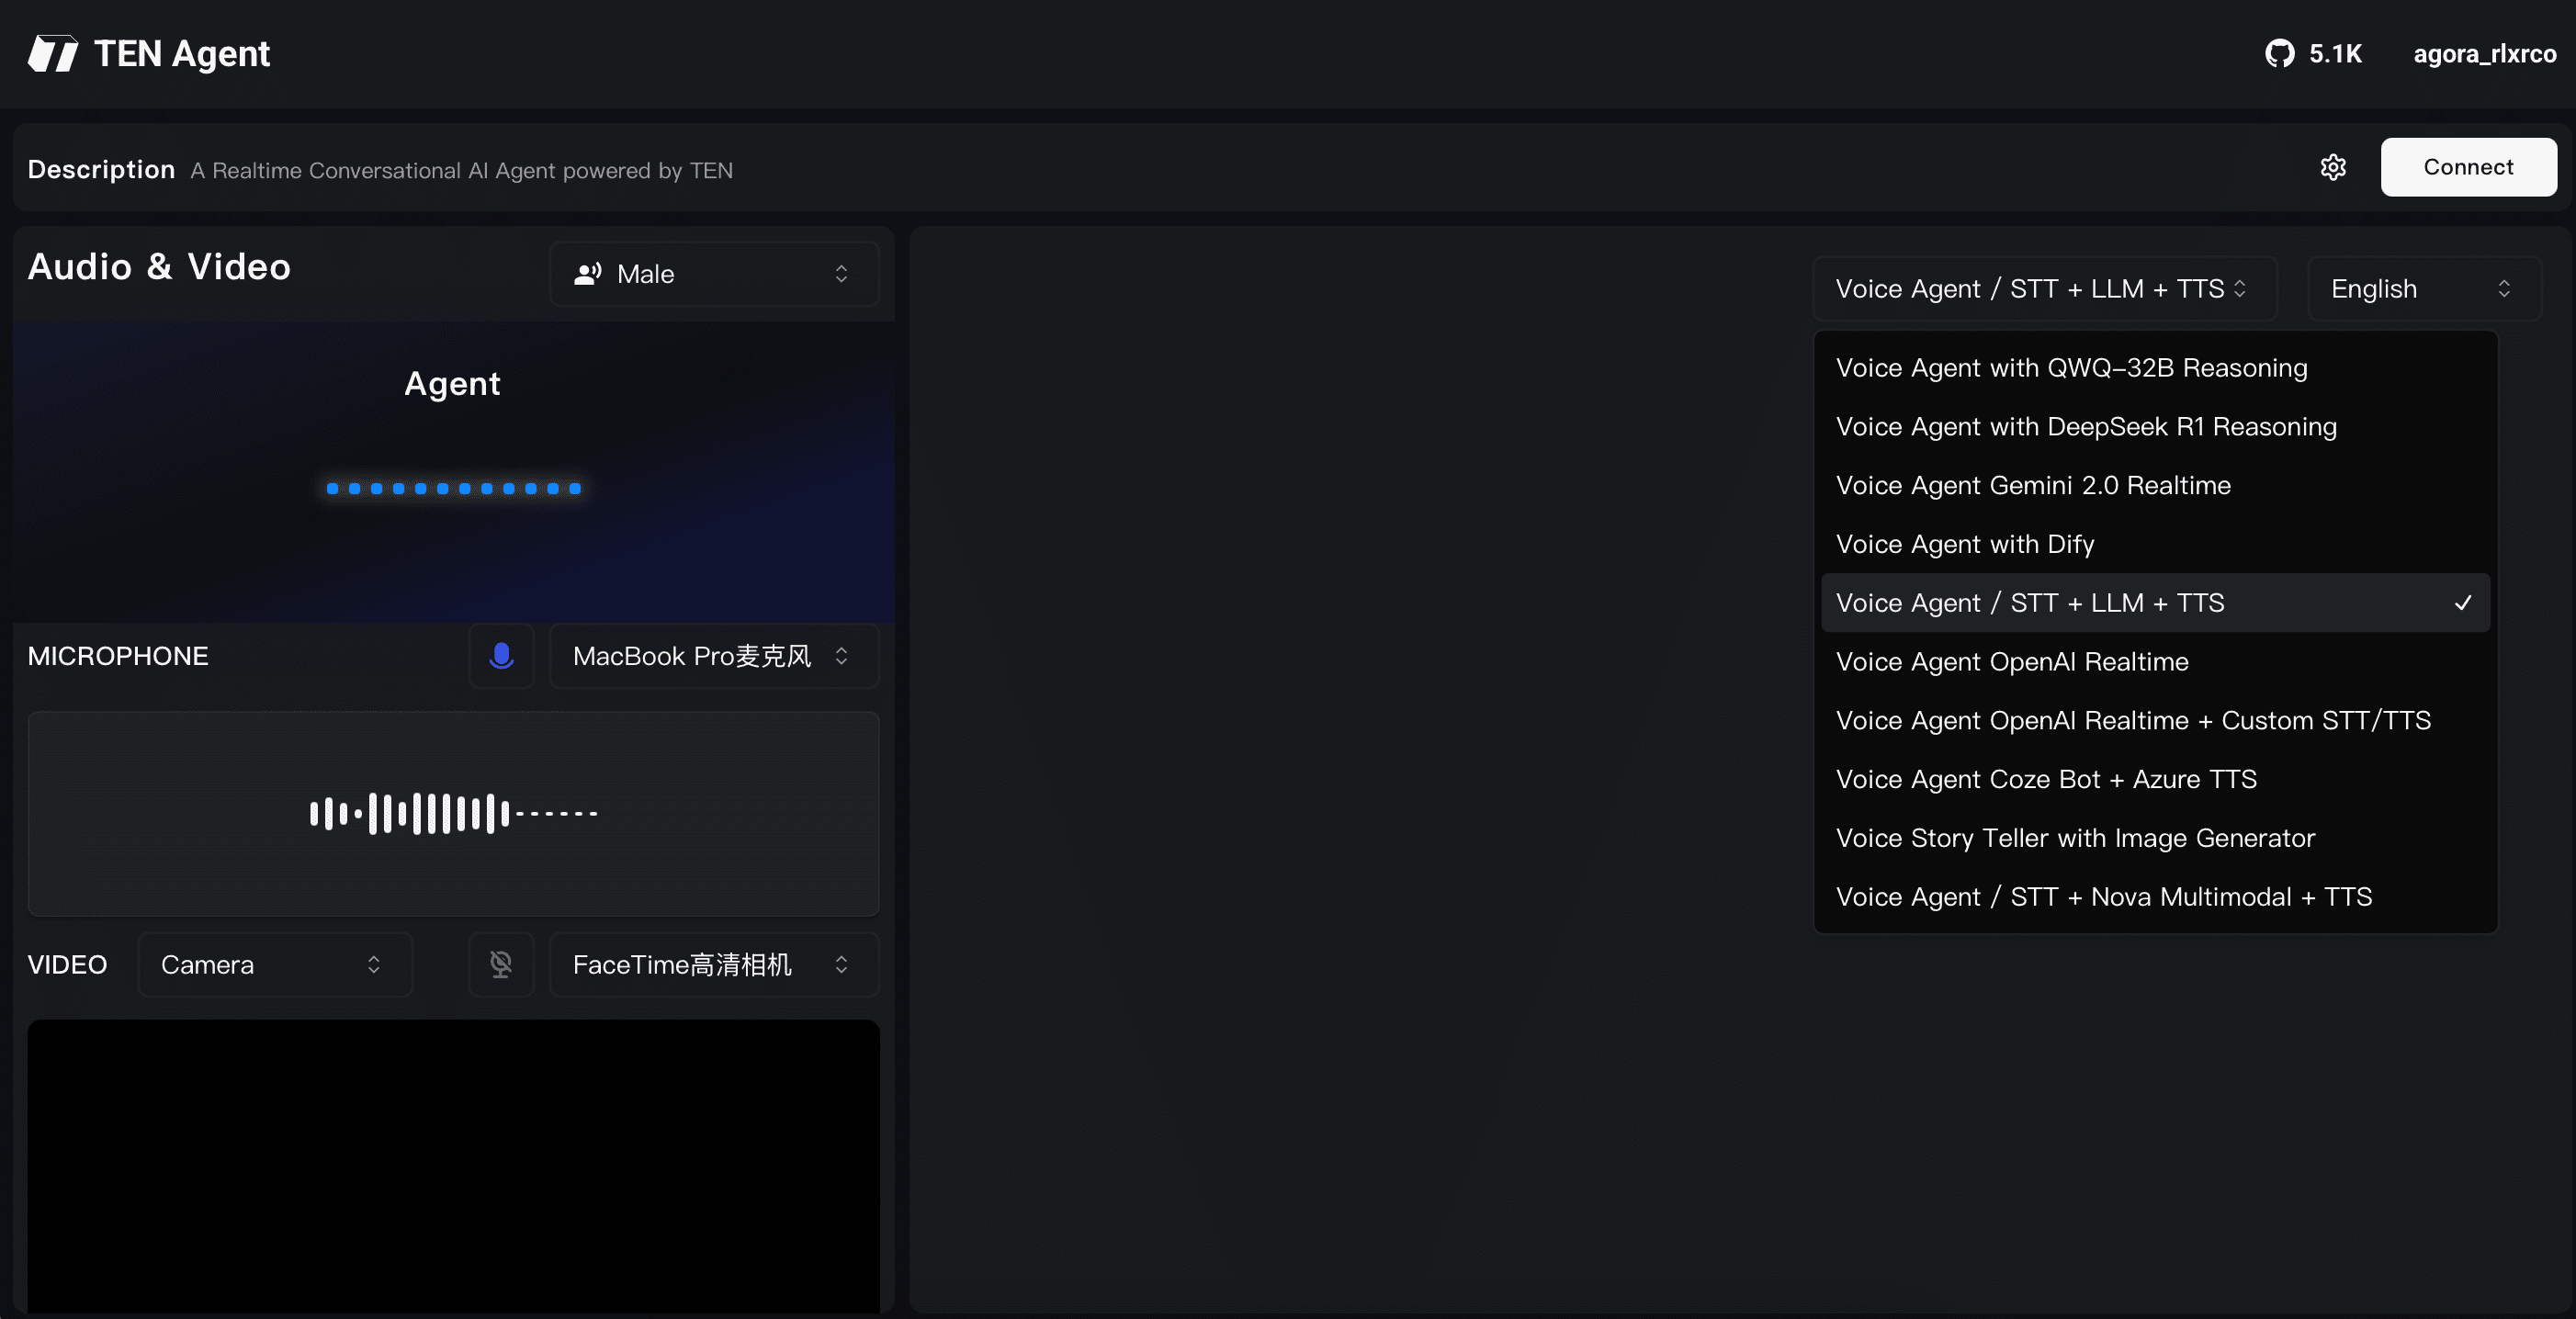
Task: Click the agora_rlxrco username
Action: coord(2484,53)
